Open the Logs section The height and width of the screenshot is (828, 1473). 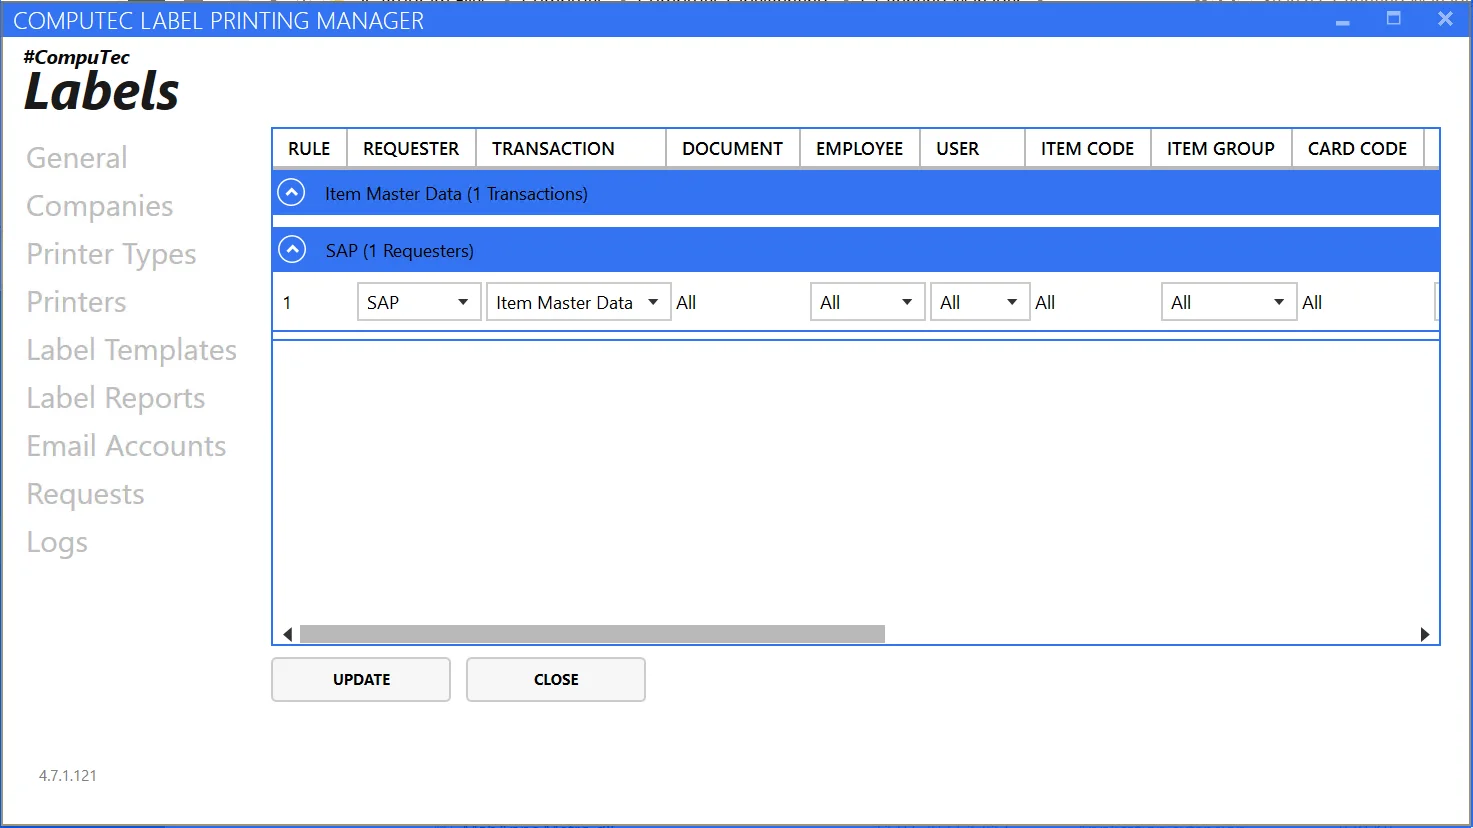(57, 542)
